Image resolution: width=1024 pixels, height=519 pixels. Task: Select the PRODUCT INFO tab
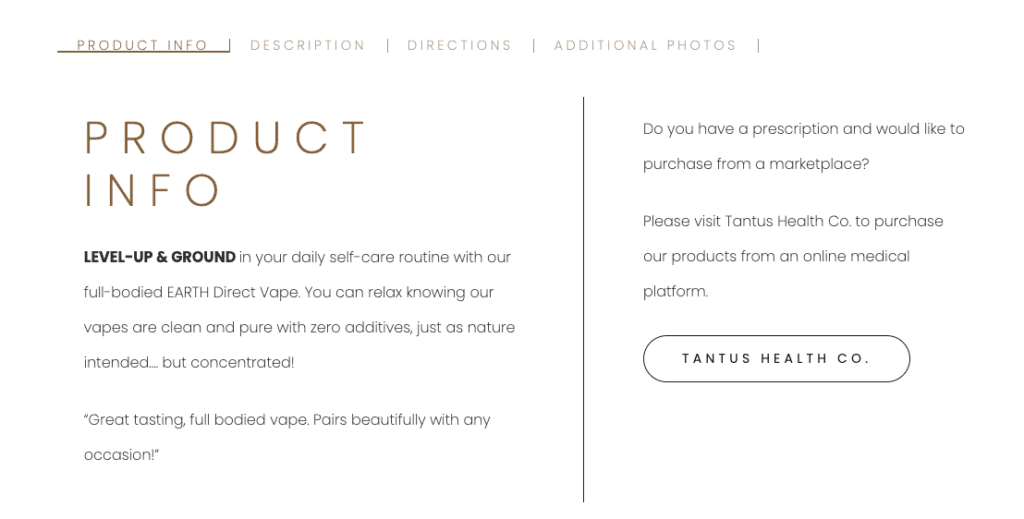pyautogui.click(x=142, y=45)
